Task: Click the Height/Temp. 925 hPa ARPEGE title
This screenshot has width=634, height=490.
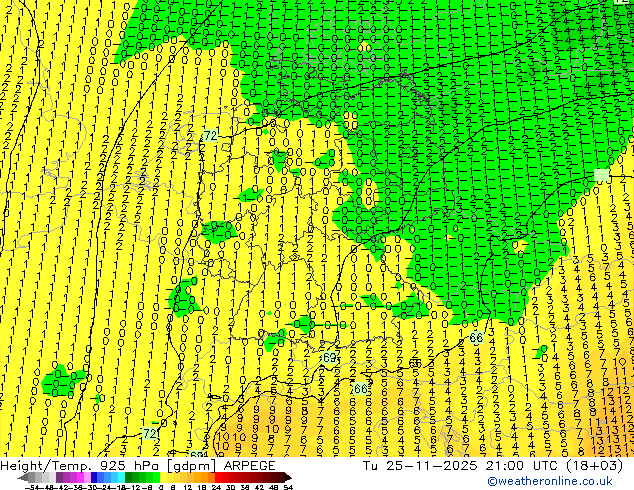Action: click(138, 466)
